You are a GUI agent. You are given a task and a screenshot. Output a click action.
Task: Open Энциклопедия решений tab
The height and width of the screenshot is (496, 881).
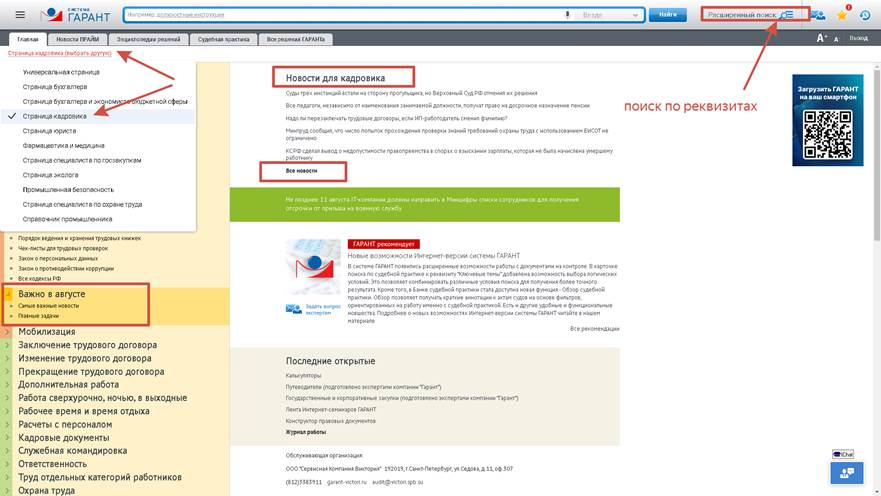coord(148,39)
